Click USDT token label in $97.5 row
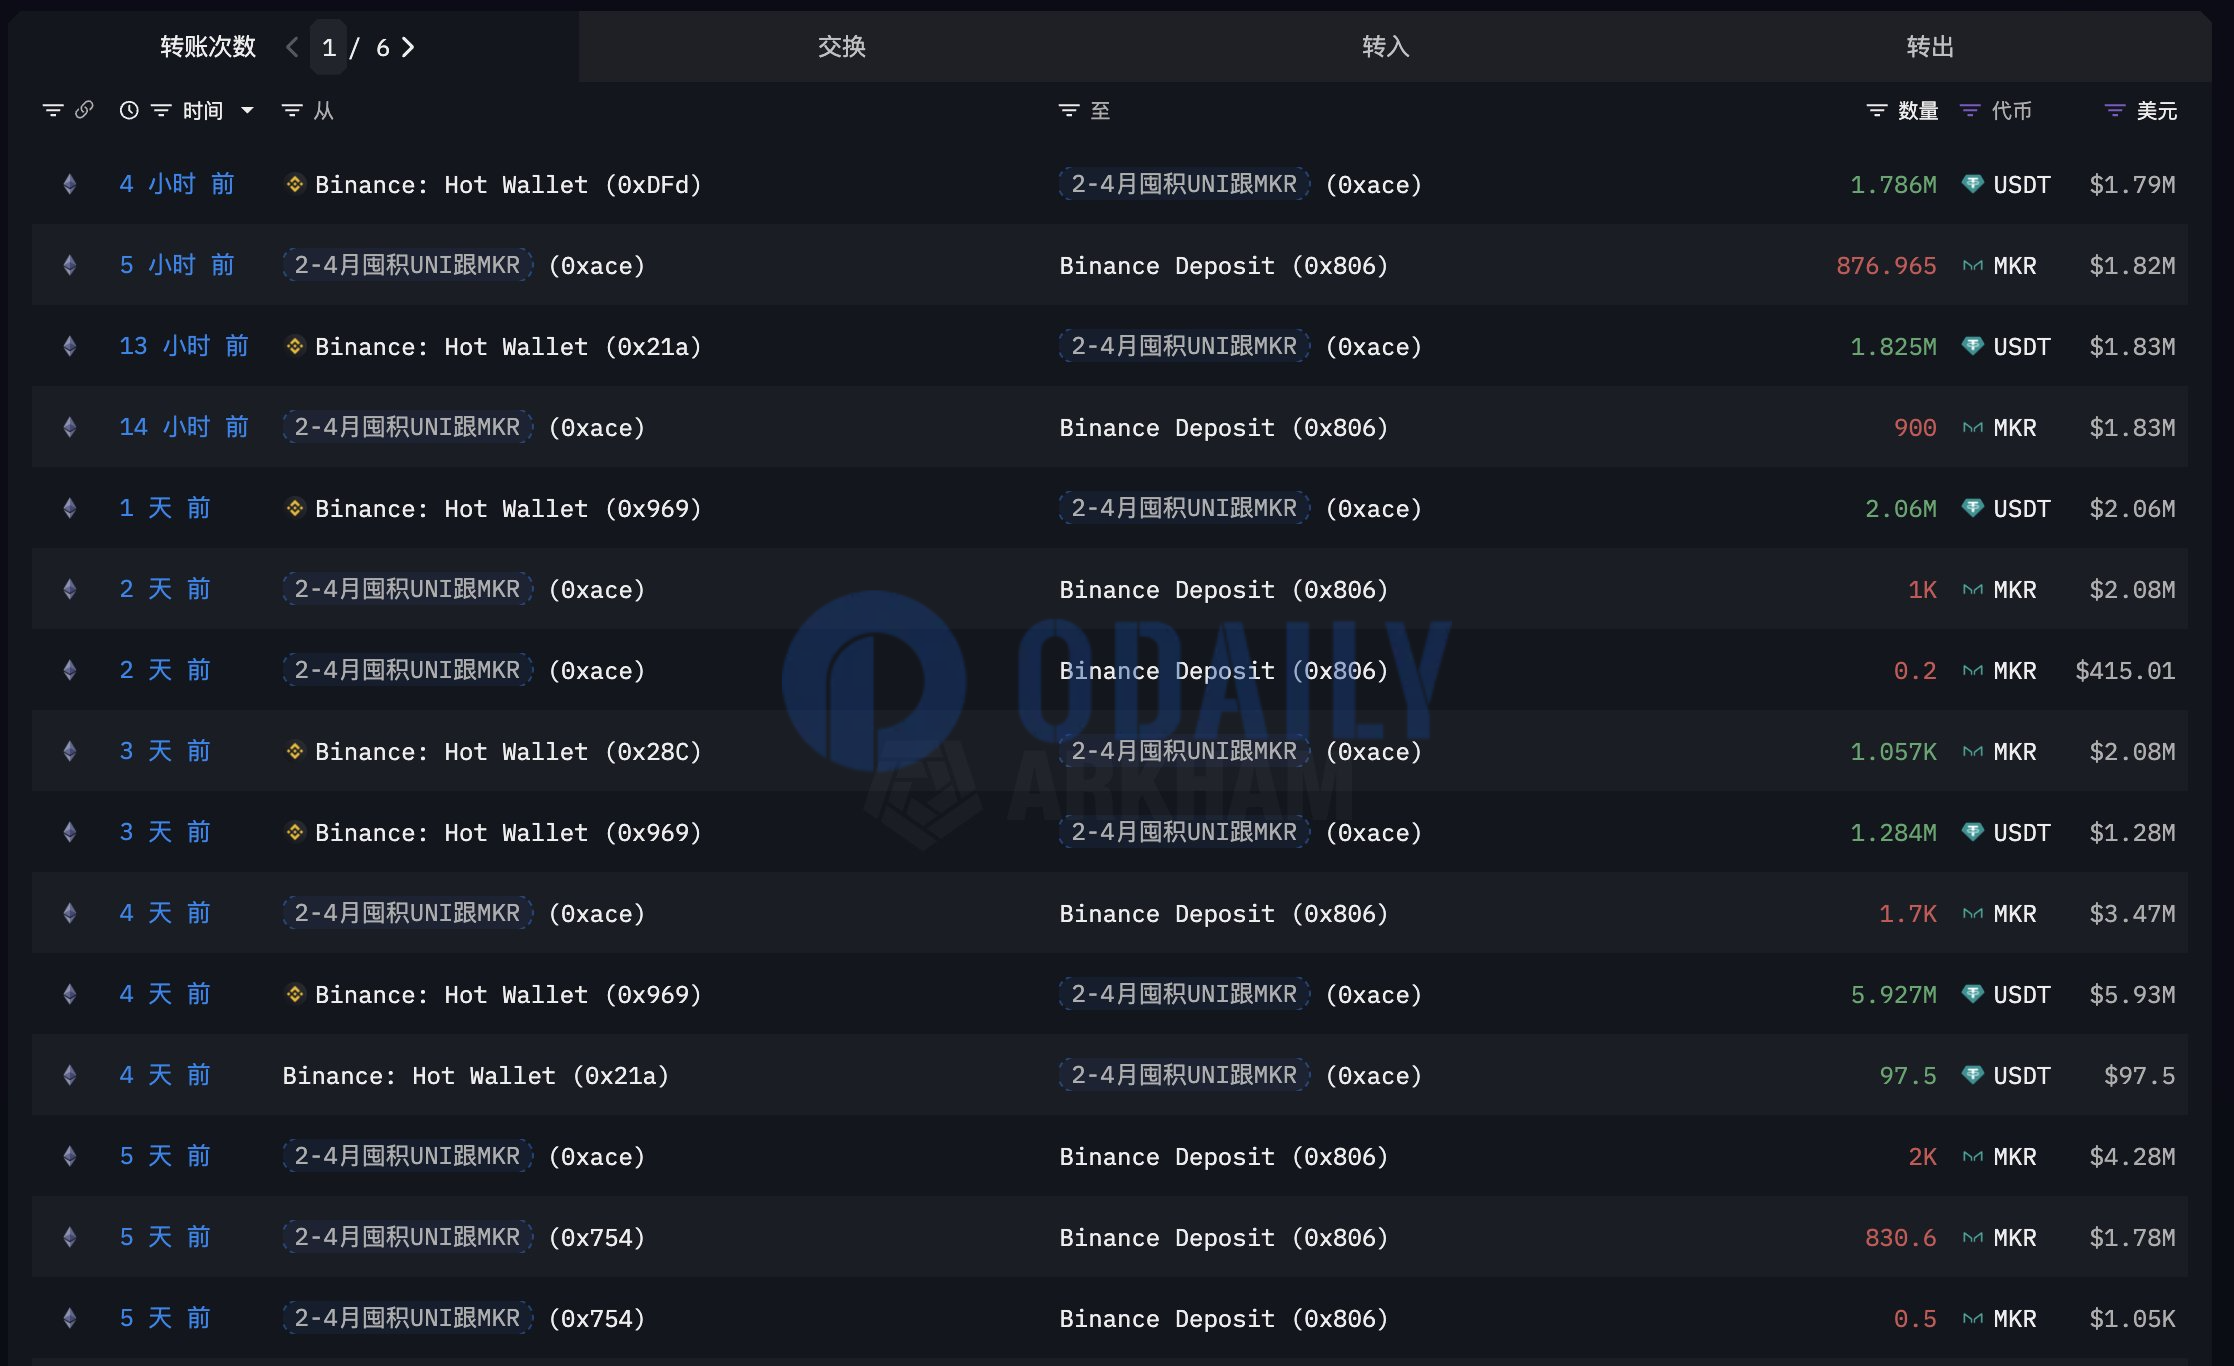The height and width of the screenshot is (1366, 2234). point(2022,1076)
